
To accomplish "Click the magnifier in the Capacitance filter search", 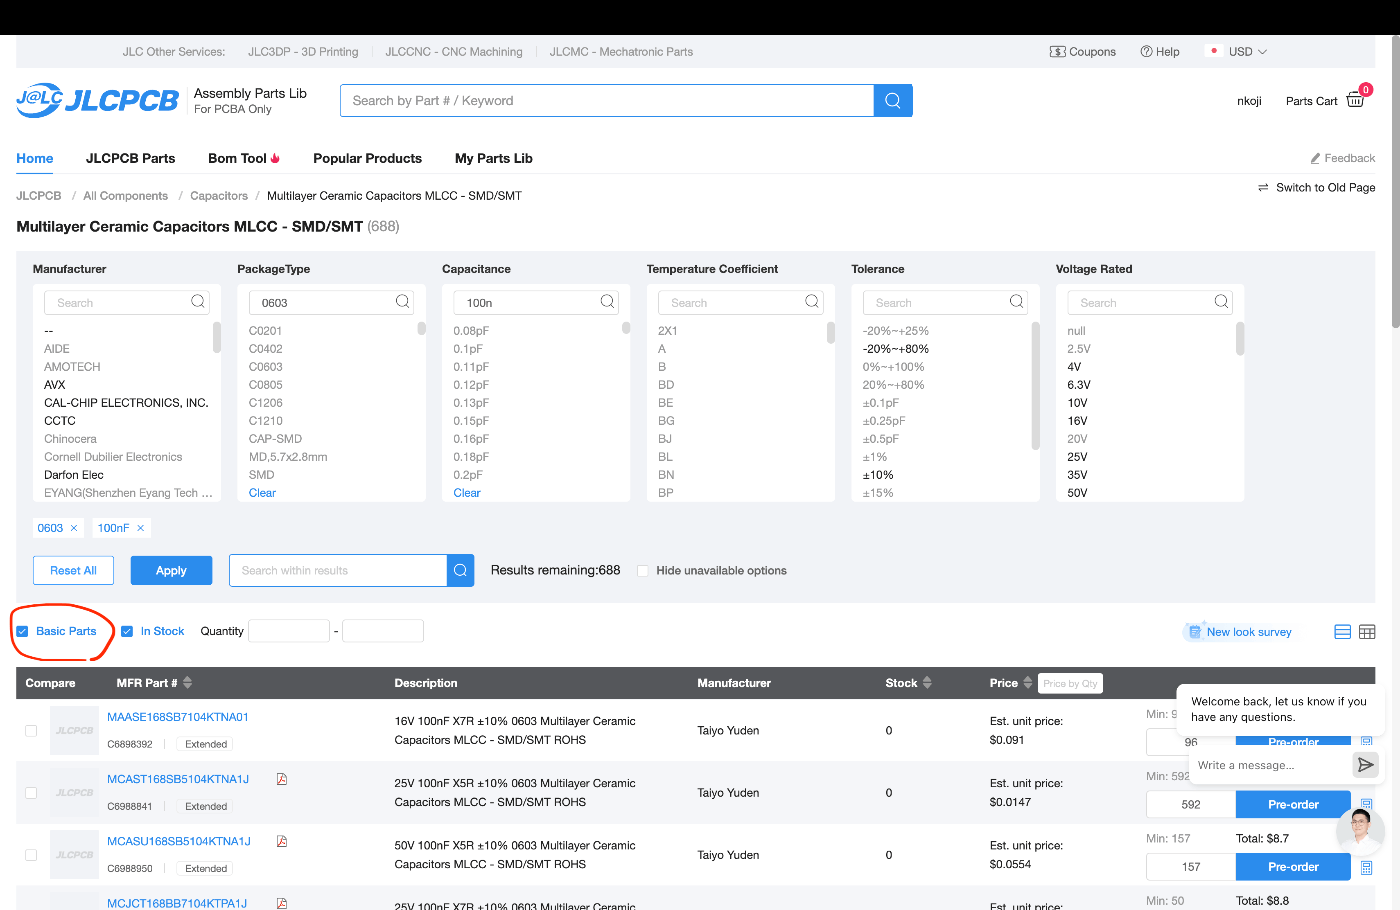I will pos(607,301).
